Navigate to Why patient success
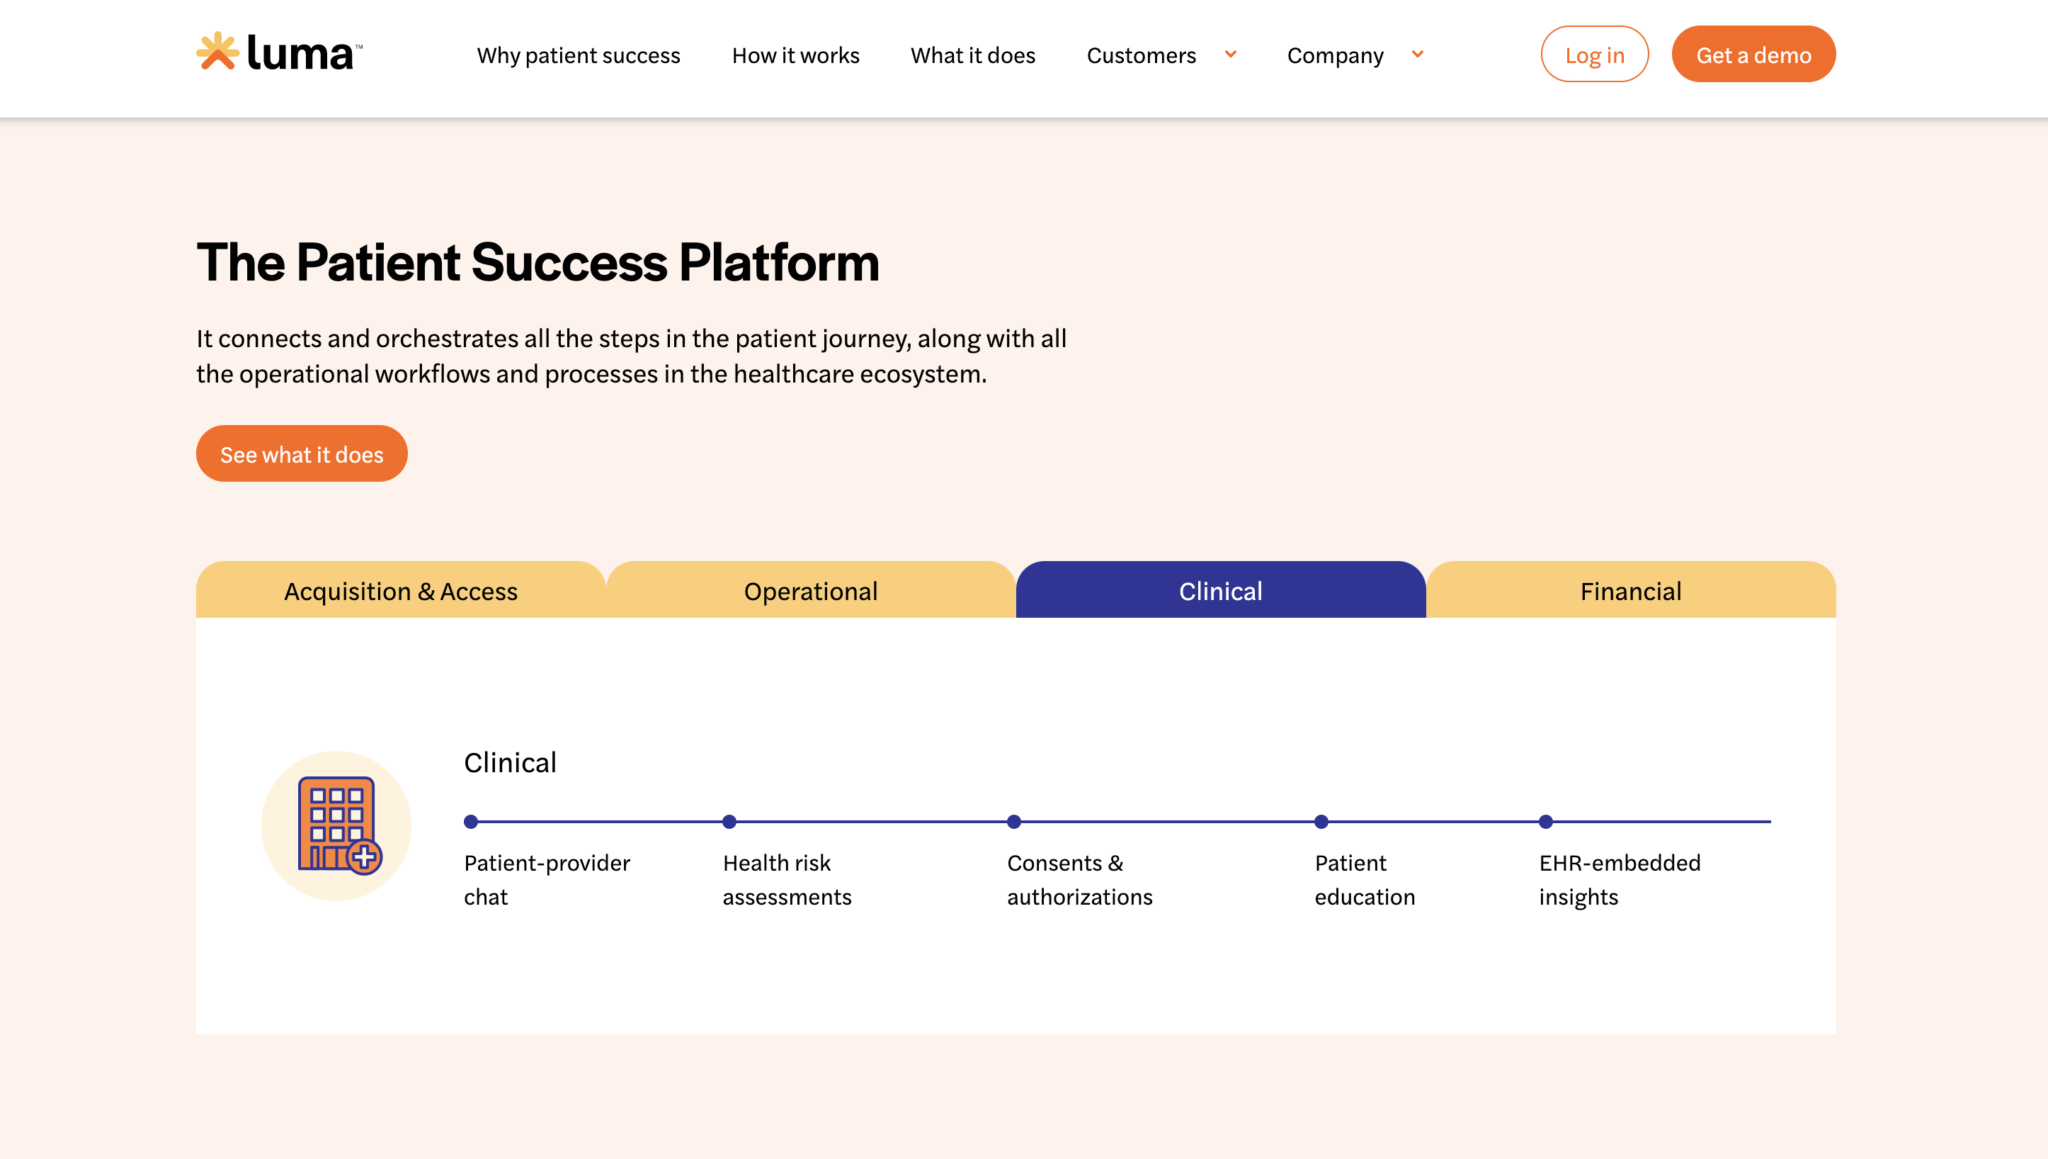The height and width of the screenshot is (1159, 2048). 578,56
